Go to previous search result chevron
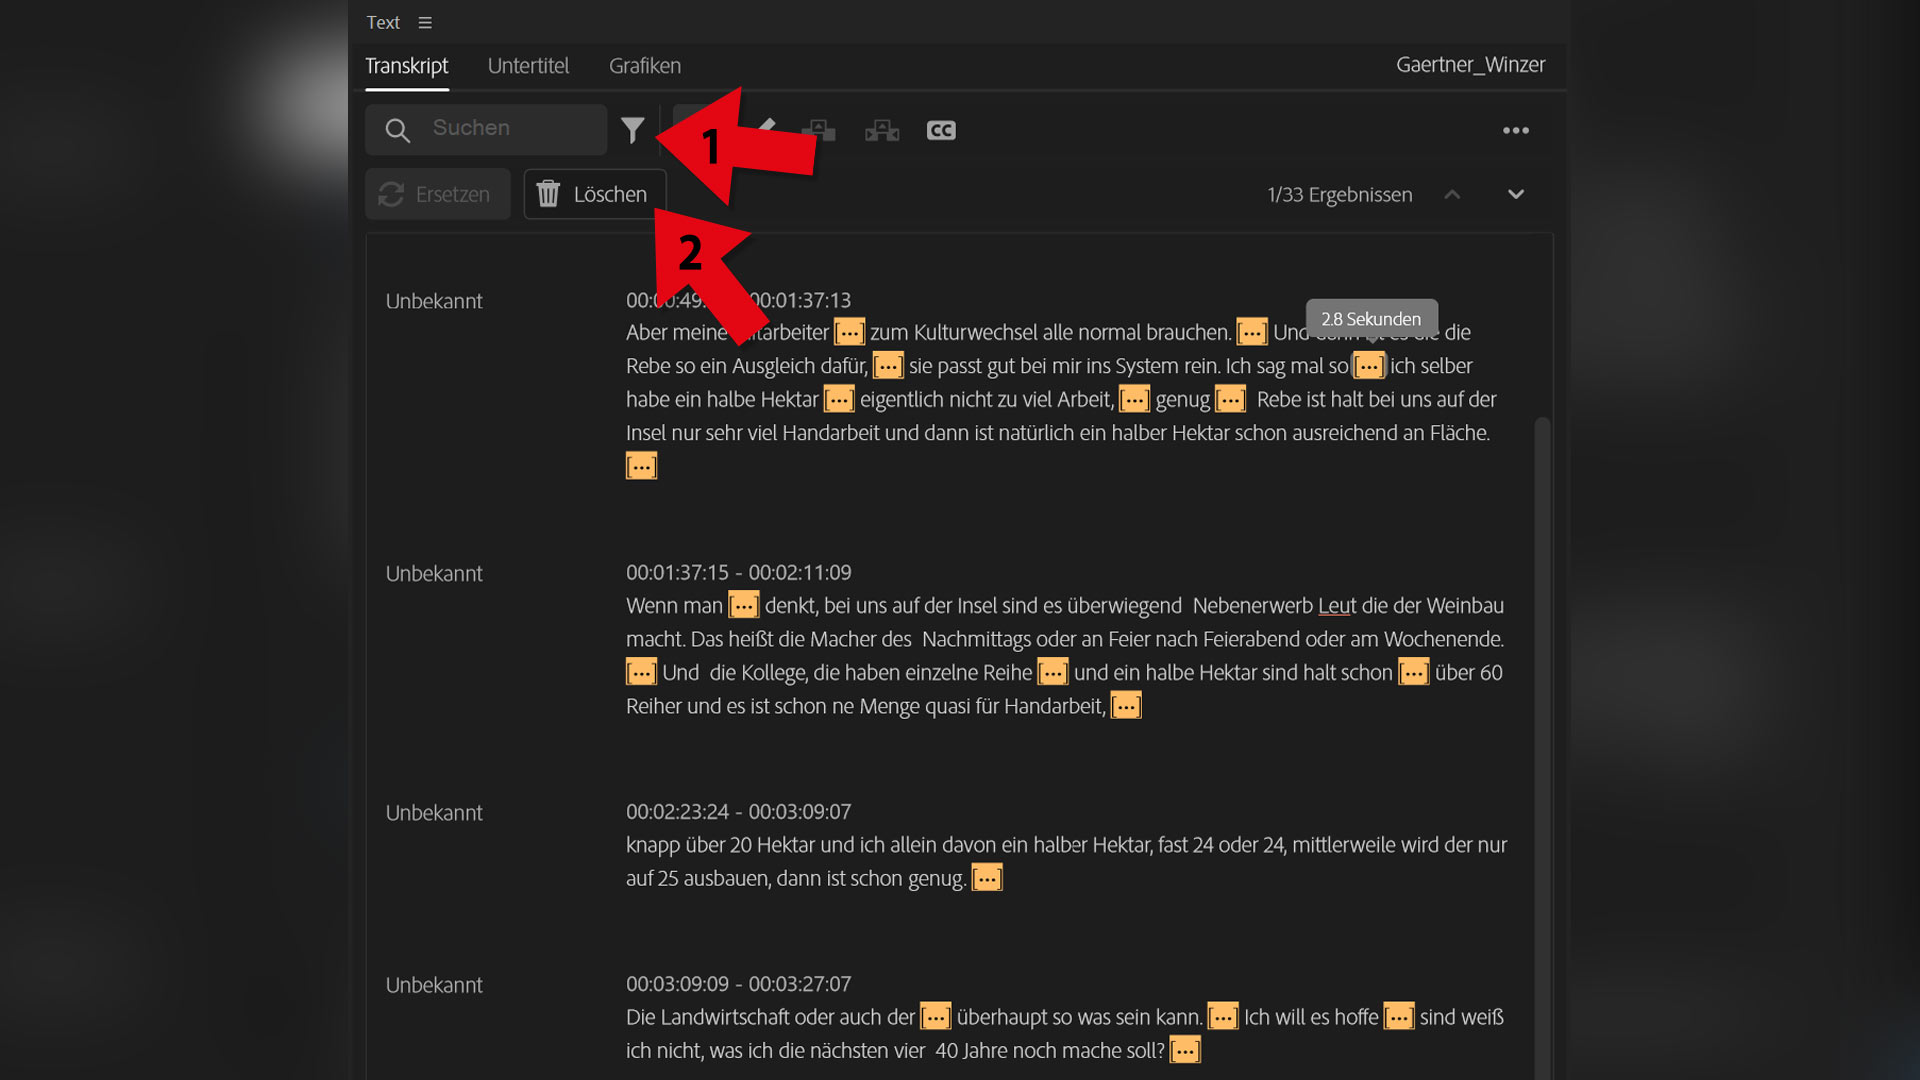The width and height of the screenshot is (1920, 1080). pos(1452,194)
